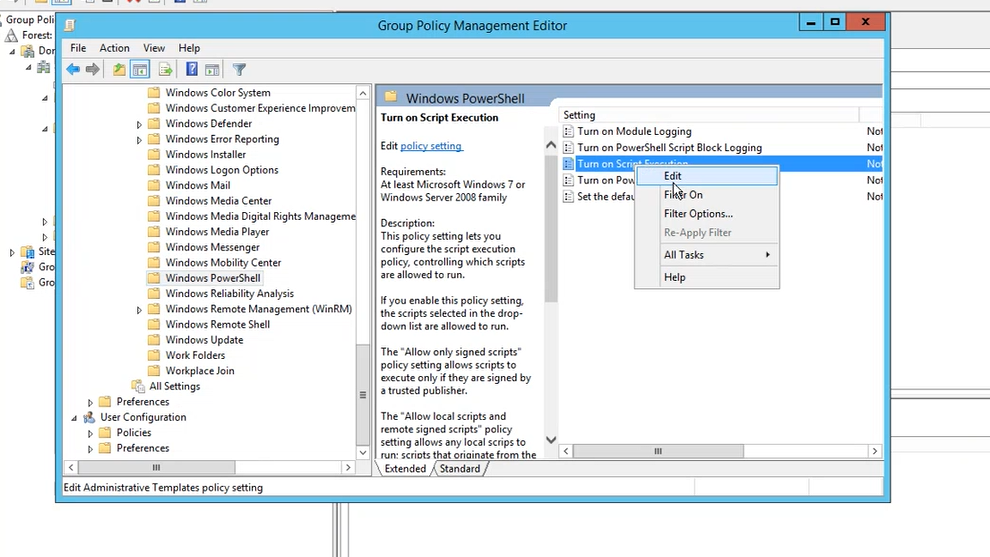
Task: Switch to the Standard tab
Action: [460, 469]
